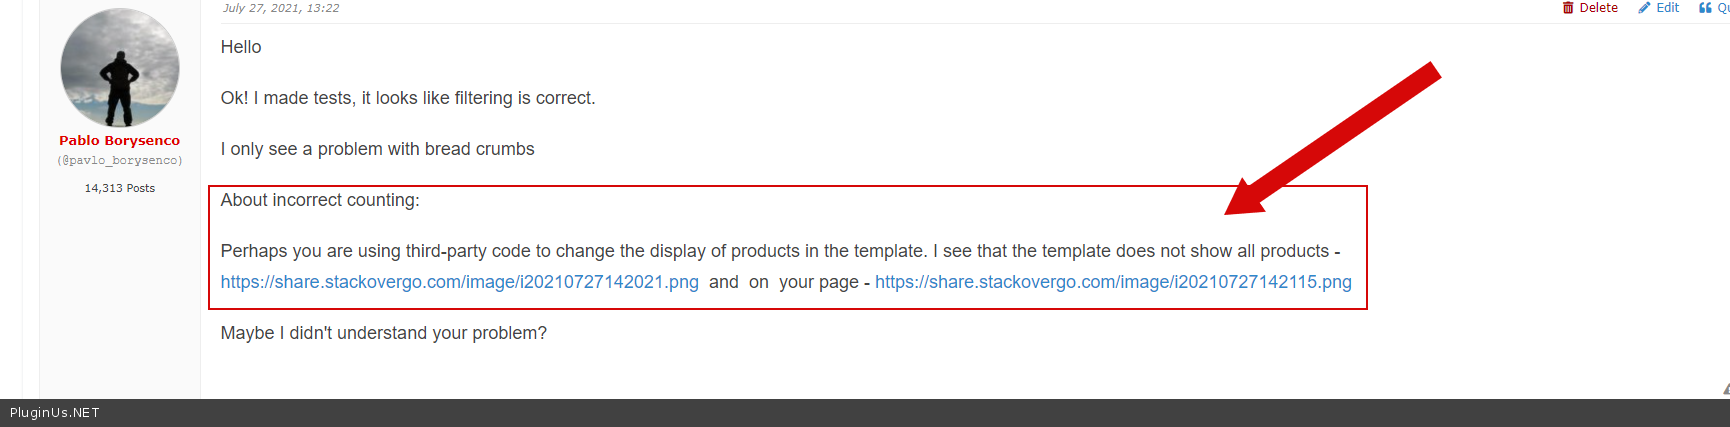Click the quotation marks Quote icon
The width and height of the screenshot is (1730, 427).
pyautogui.click(x=1705, y=8)
